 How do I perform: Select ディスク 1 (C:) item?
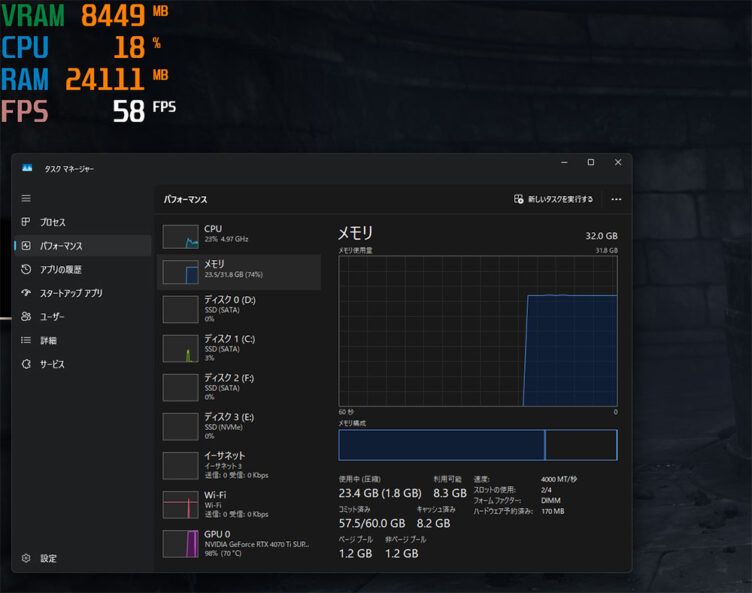pyautogui.click(x=239, y=348)
